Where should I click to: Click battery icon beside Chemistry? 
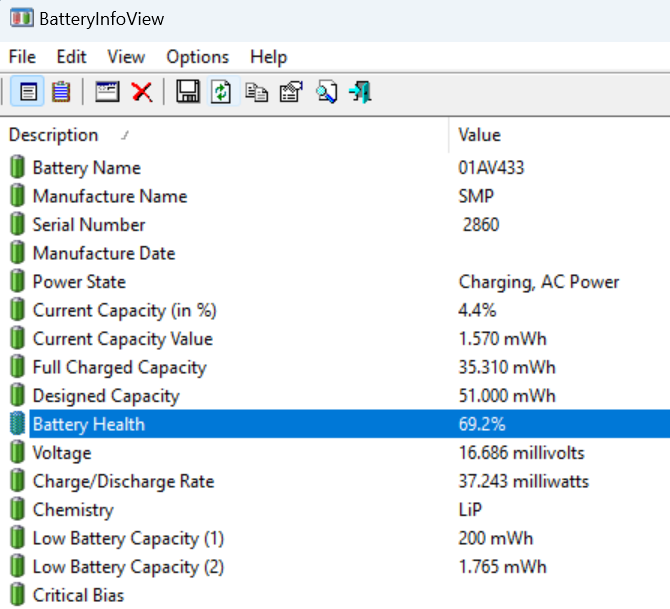coord(17,509)
